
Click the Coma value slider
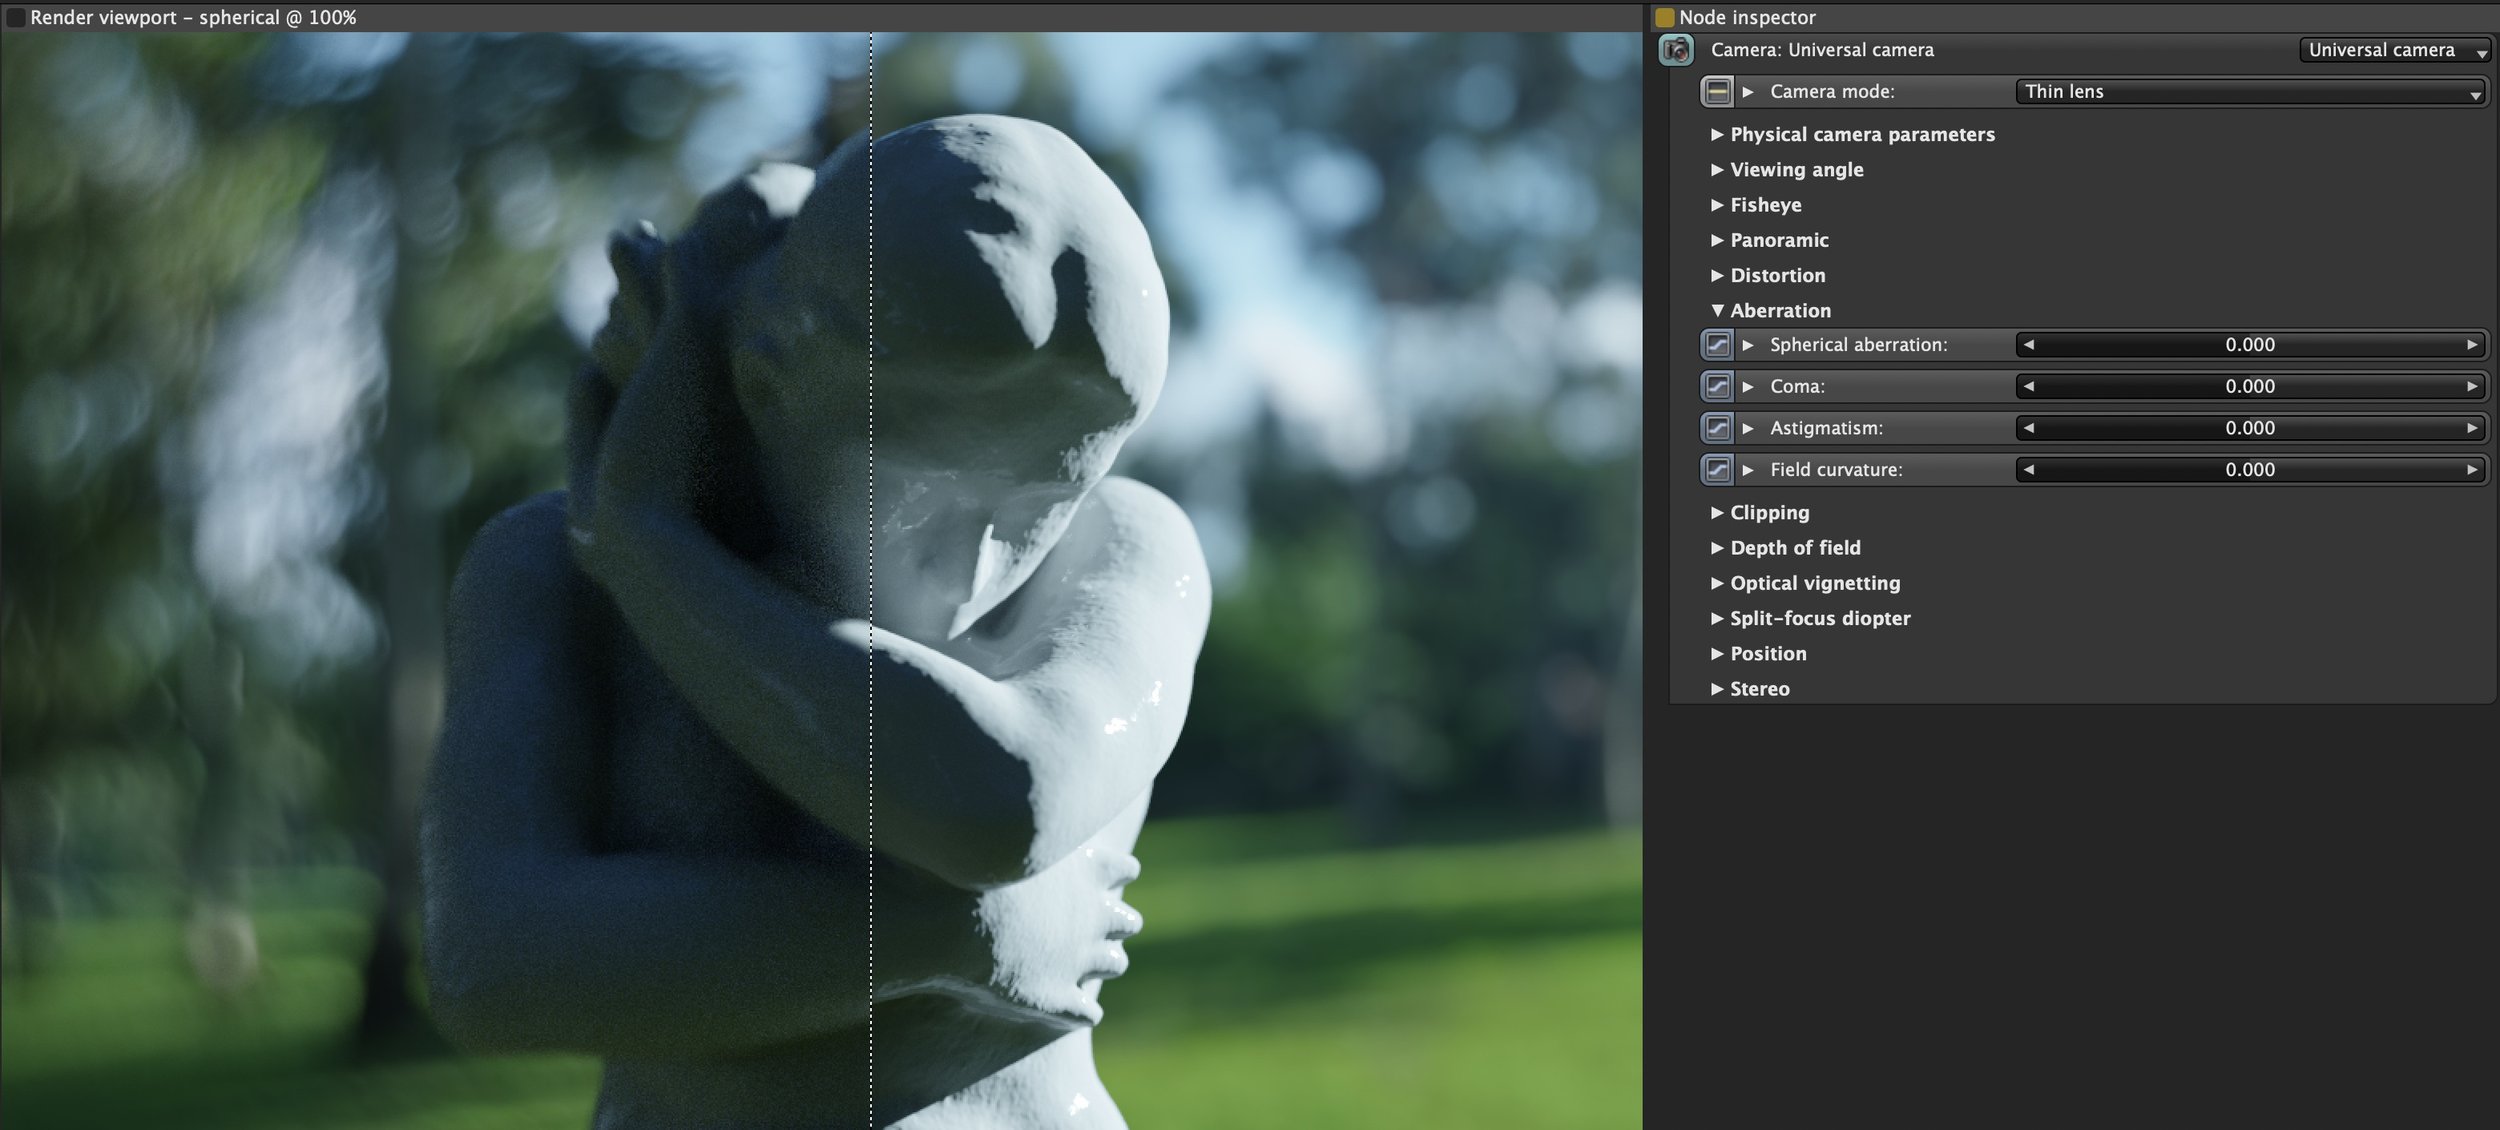click(2250, 386)
